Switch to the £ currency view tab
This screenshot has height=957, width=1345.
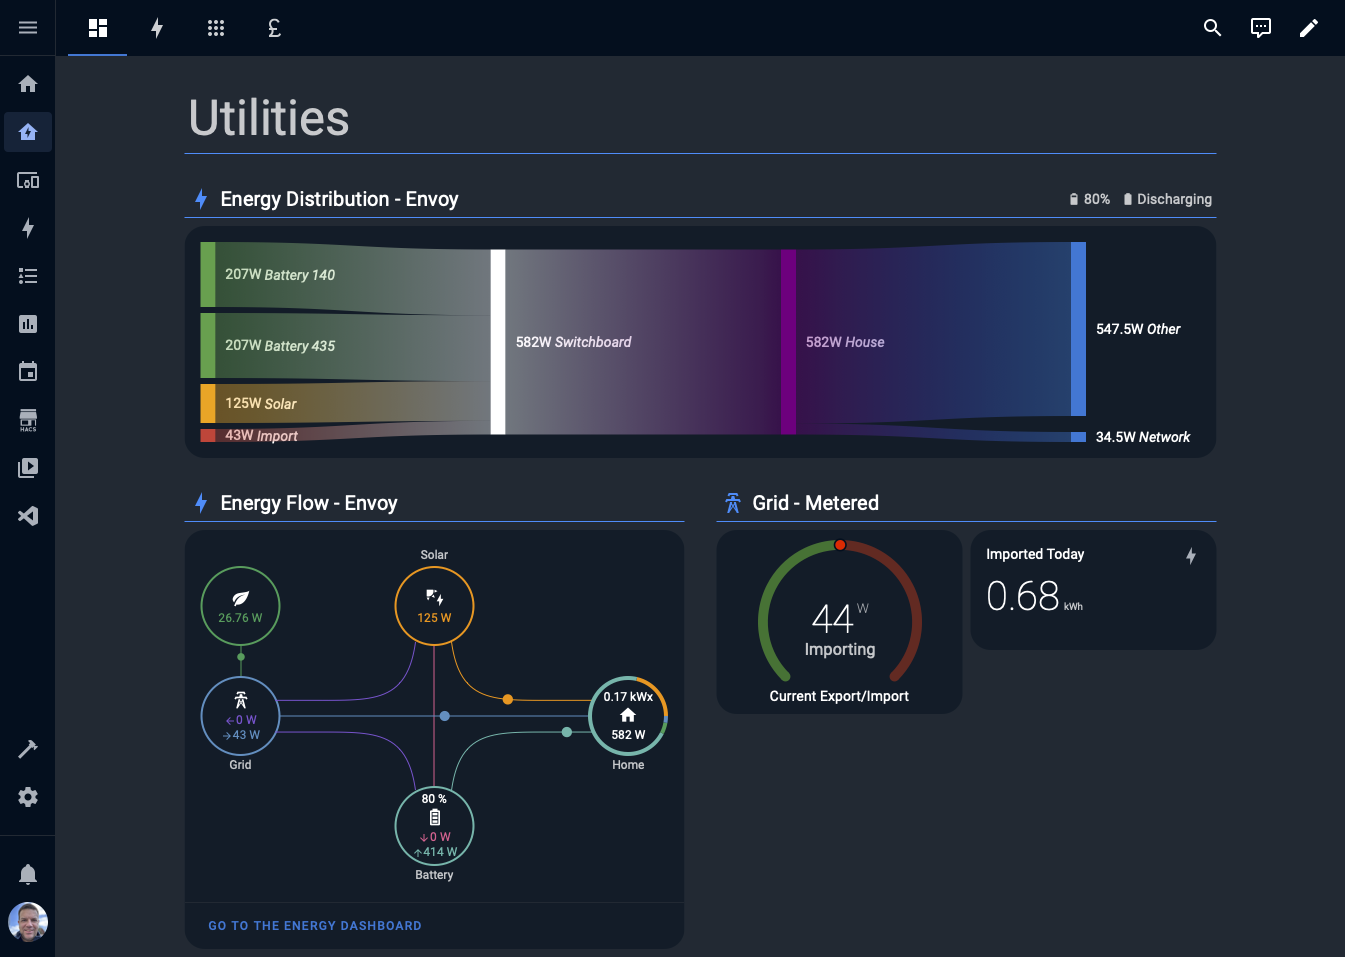[274, 28]
